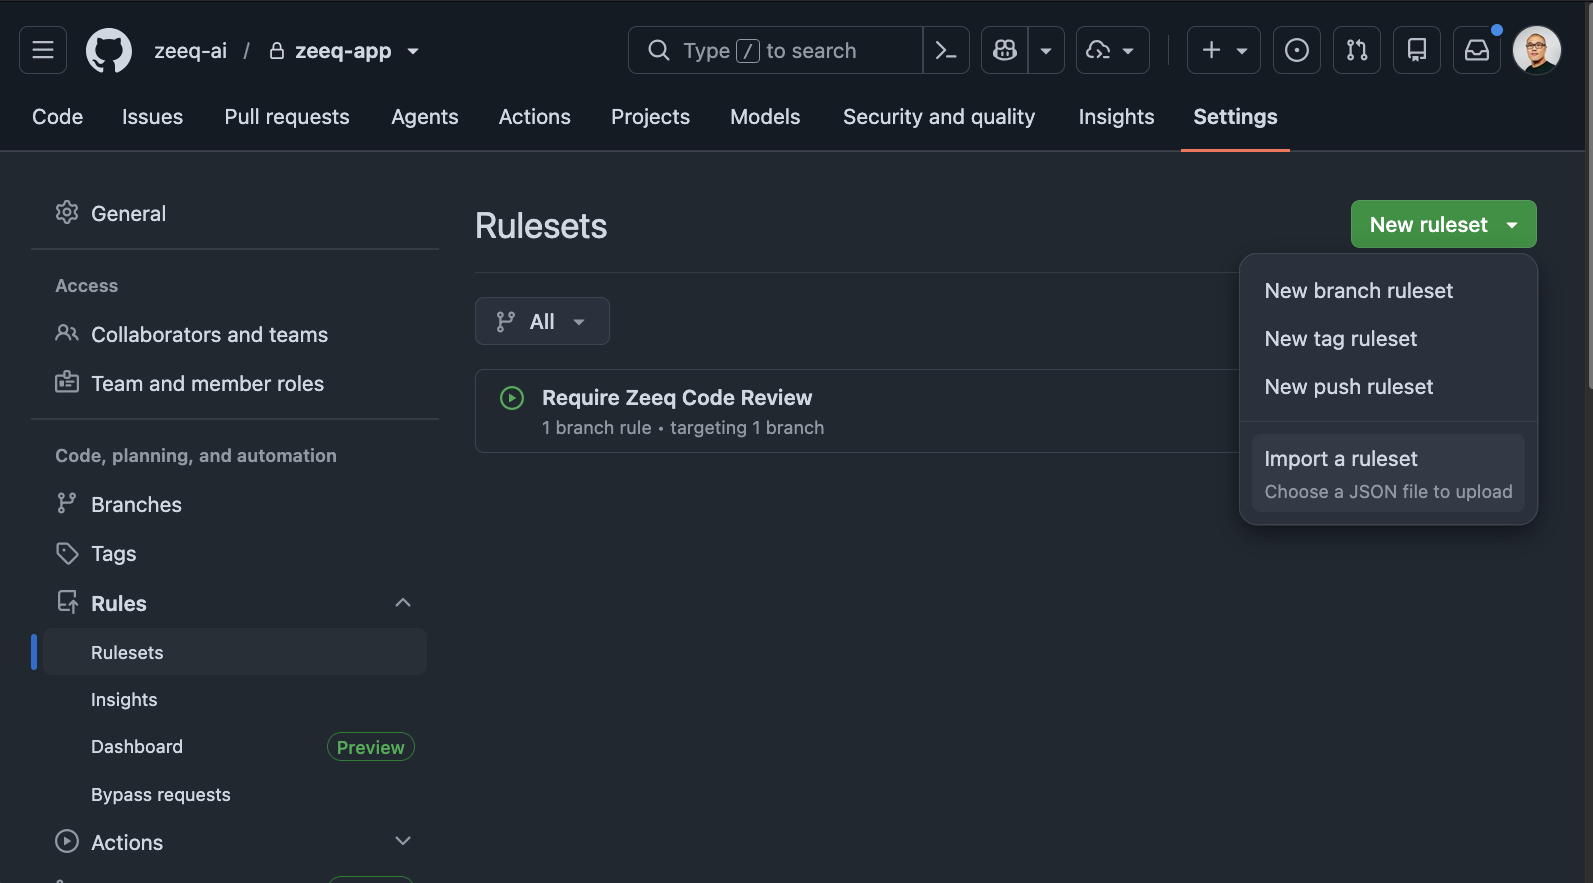Focus the Type / to search field
Image resolution: width=1593 pixels, height=883 pixels.
coord(775,50)
